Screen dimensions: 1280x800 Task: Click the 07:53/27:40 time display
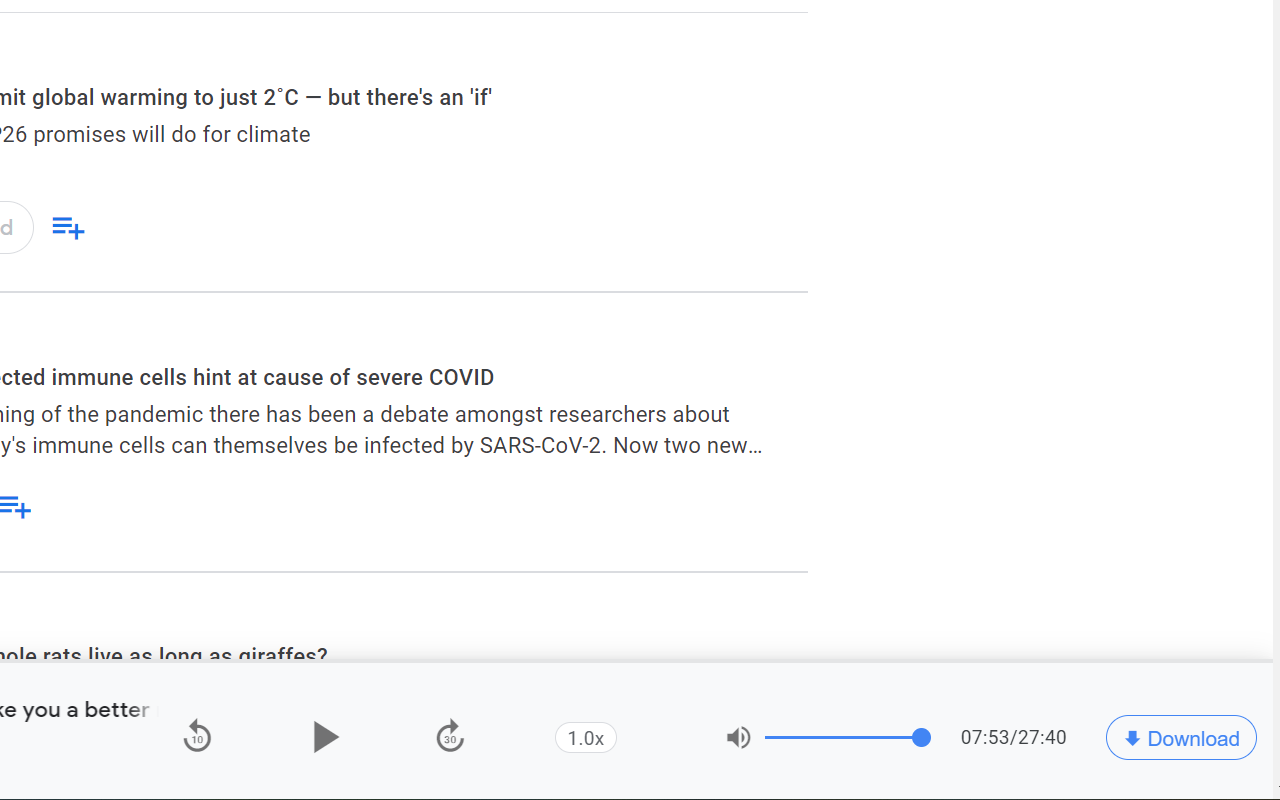(1013, 737)
